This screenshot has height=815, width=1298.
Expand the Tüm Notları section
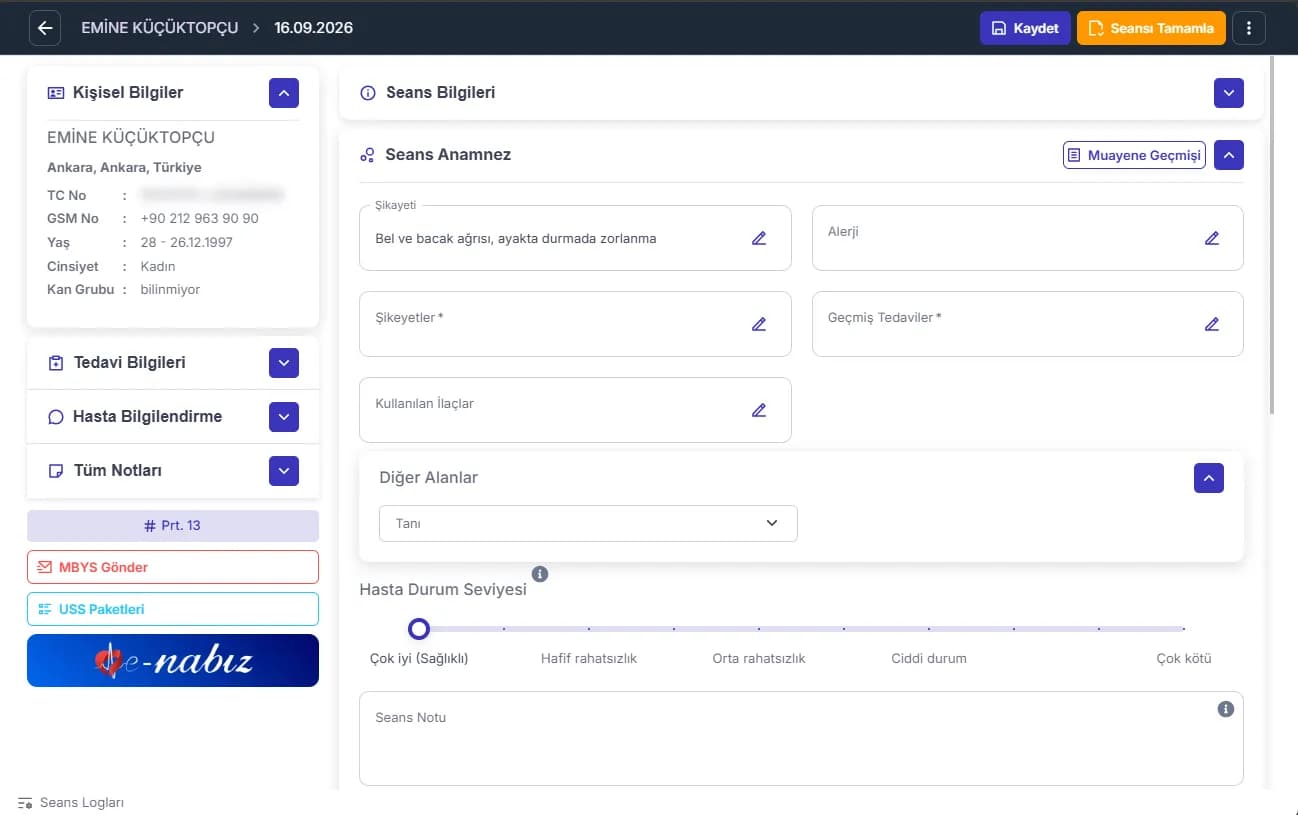tap(284, 471)
